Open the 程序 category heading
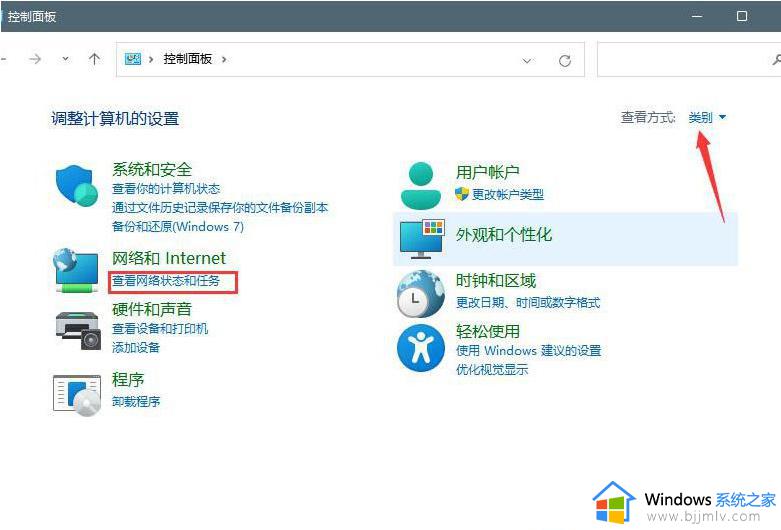 [128, 380]
